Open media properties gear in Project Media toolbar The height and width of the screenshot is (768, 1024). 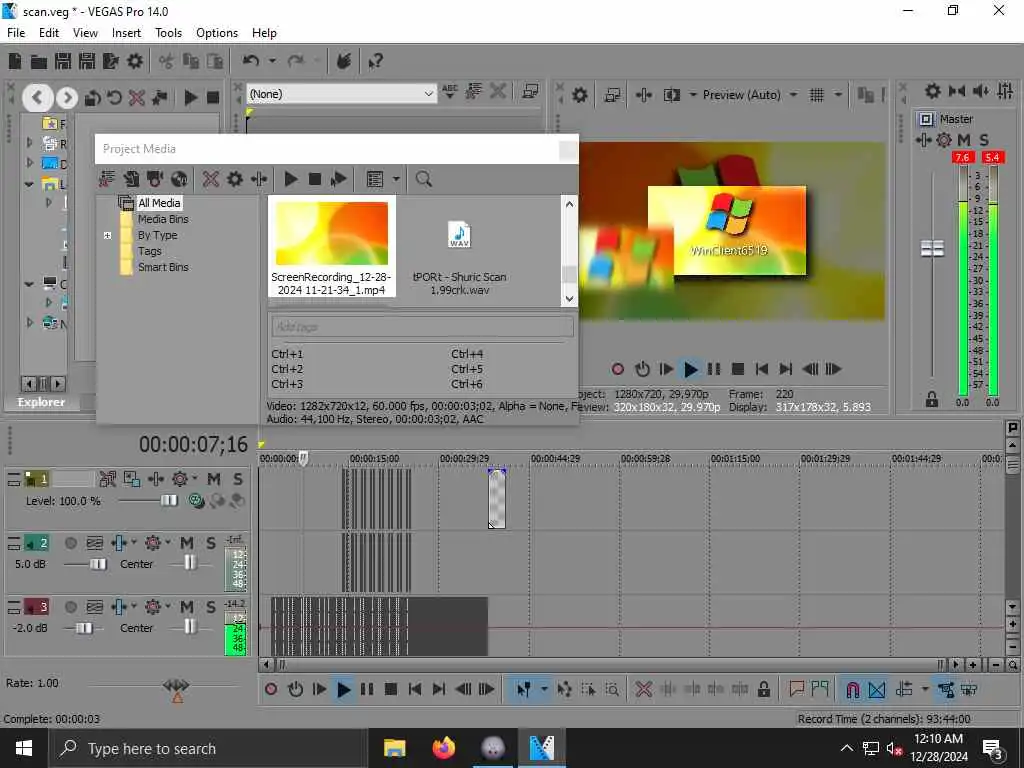[x=234, y=179]
